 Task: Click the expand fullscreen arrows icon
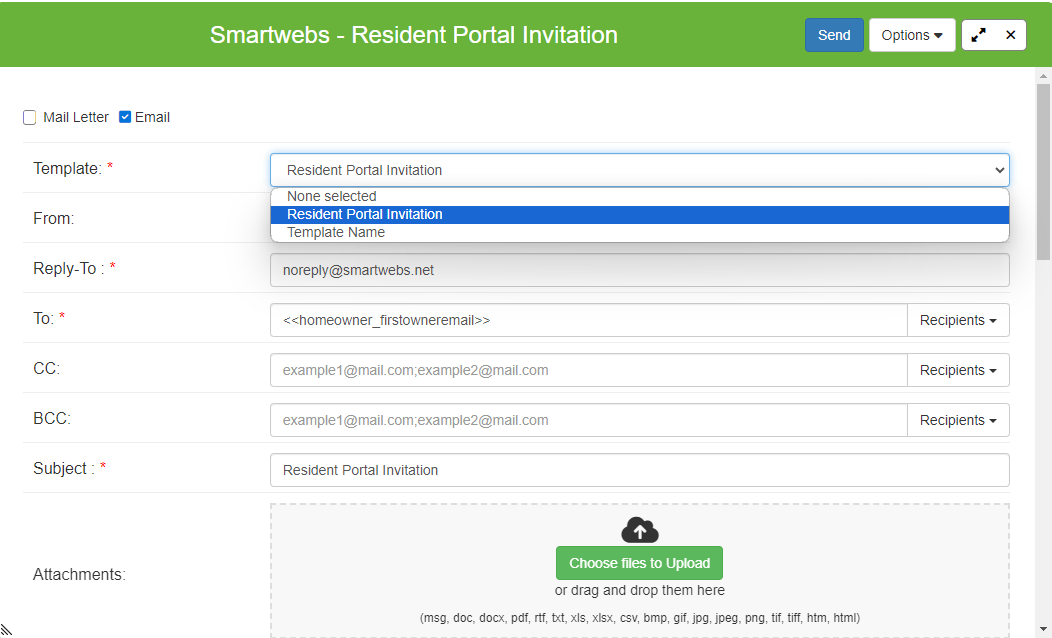978,35
